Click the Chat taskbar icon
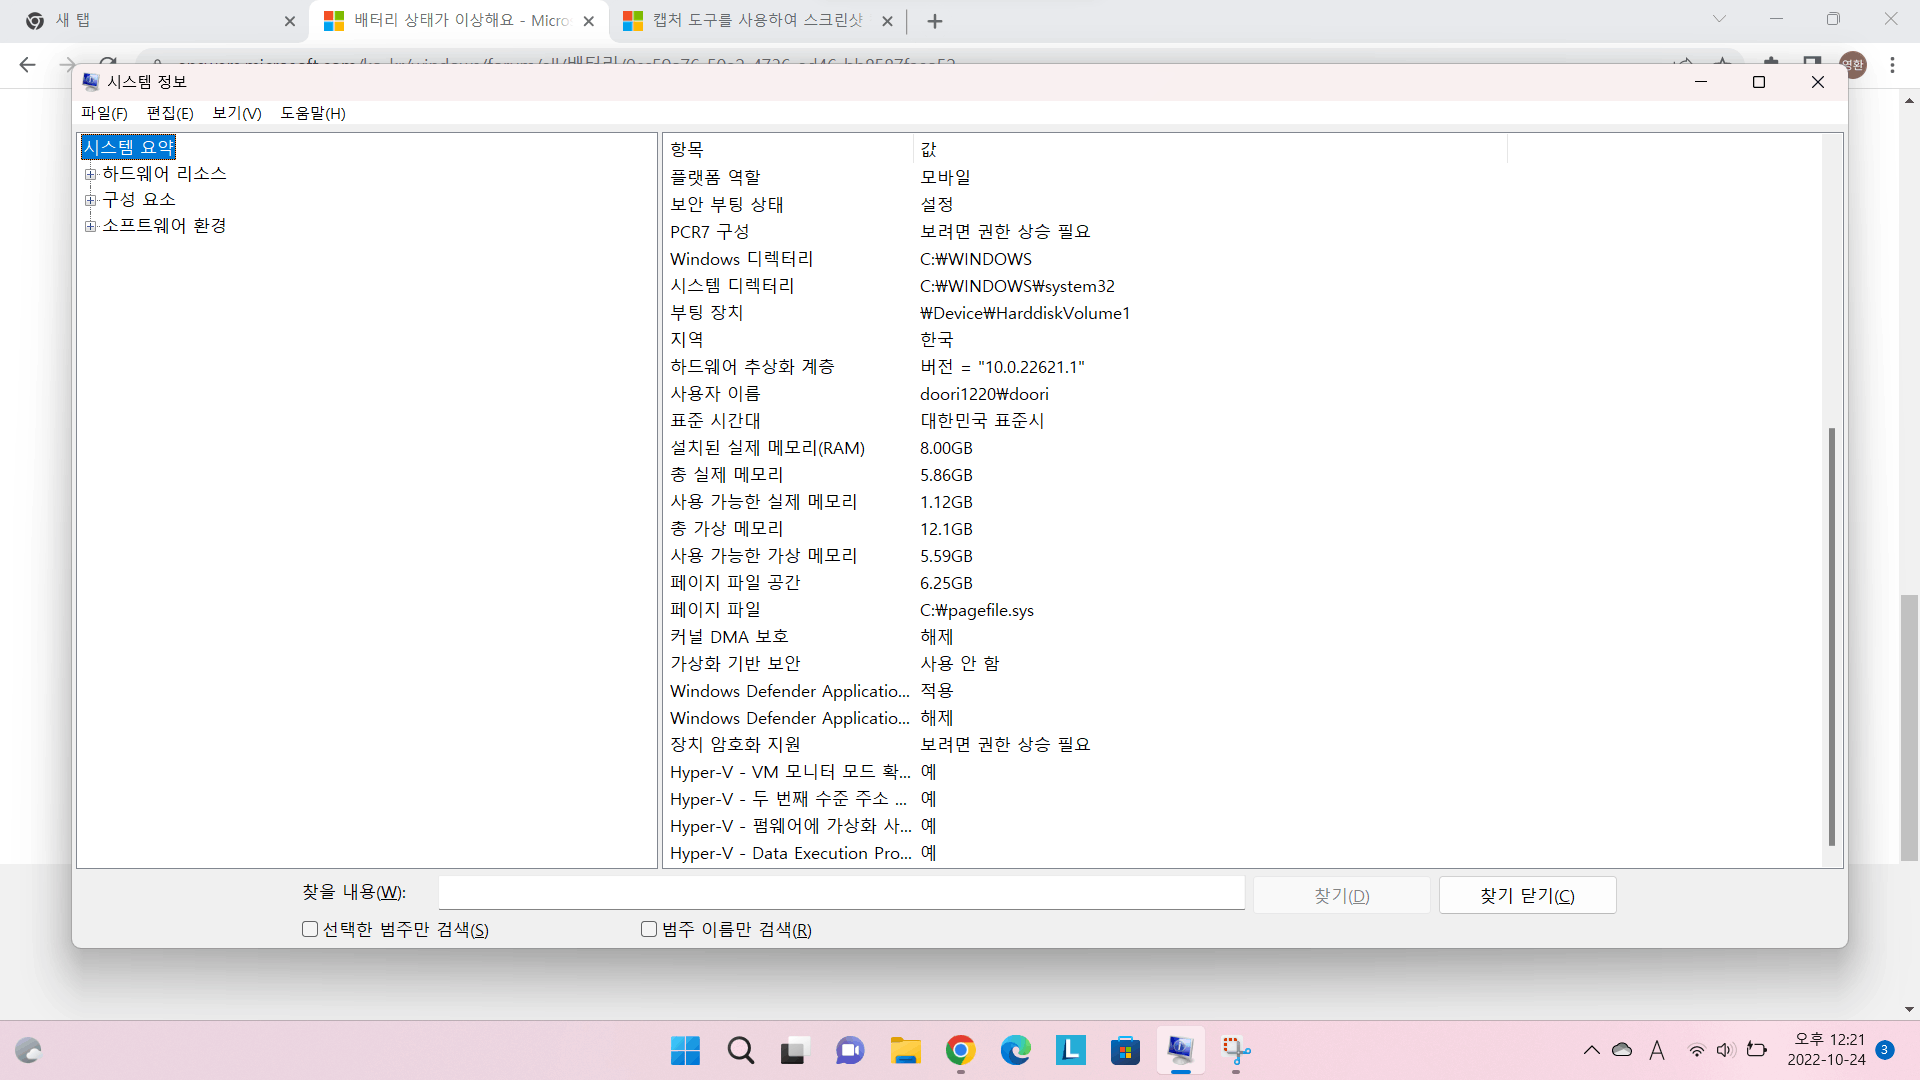This screenshot has height=1080, width=1920. tap(850, 1051)
